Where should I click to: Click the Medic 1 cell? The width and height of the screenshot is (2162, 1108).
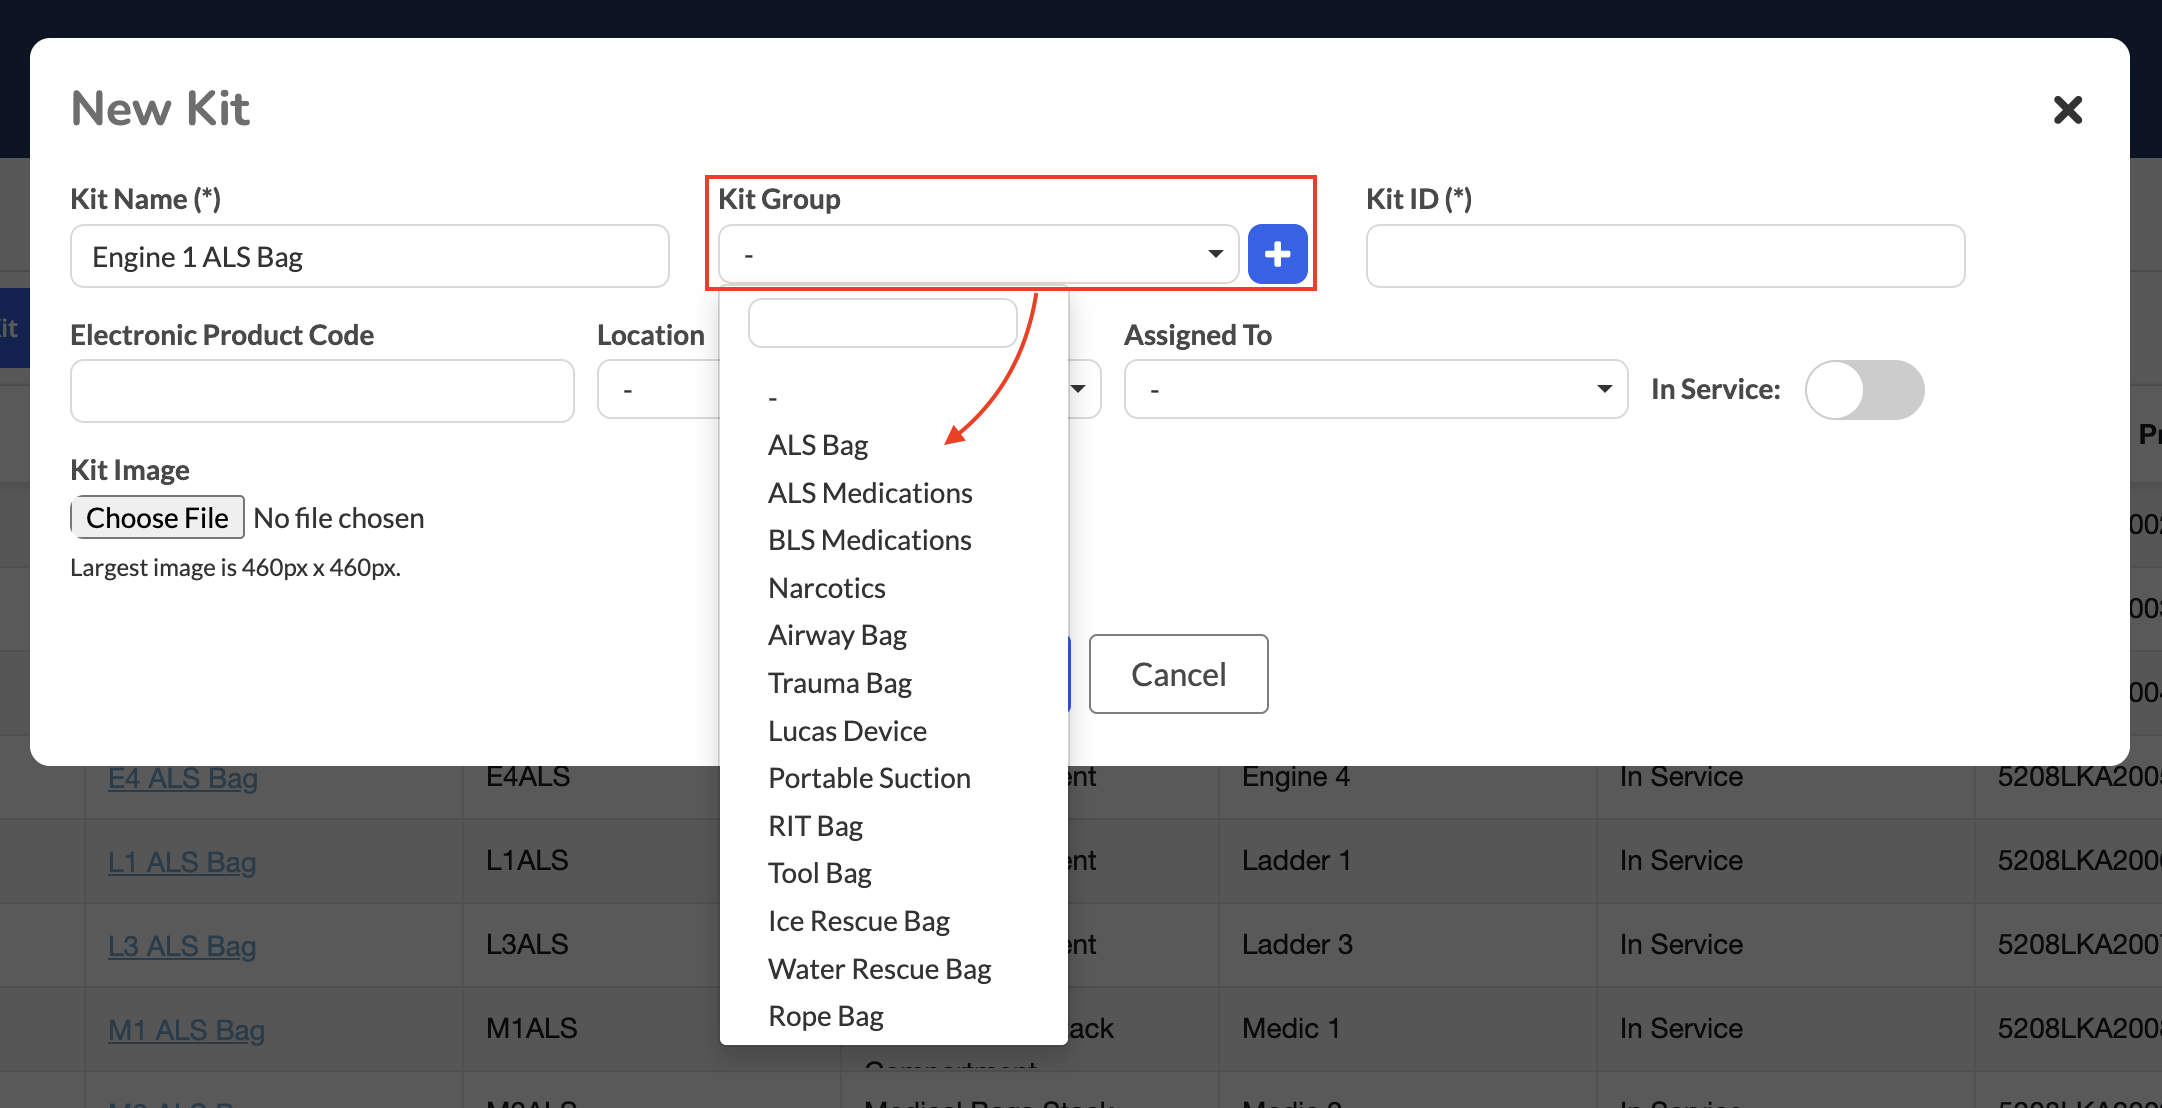(x=1291, y=1029)
